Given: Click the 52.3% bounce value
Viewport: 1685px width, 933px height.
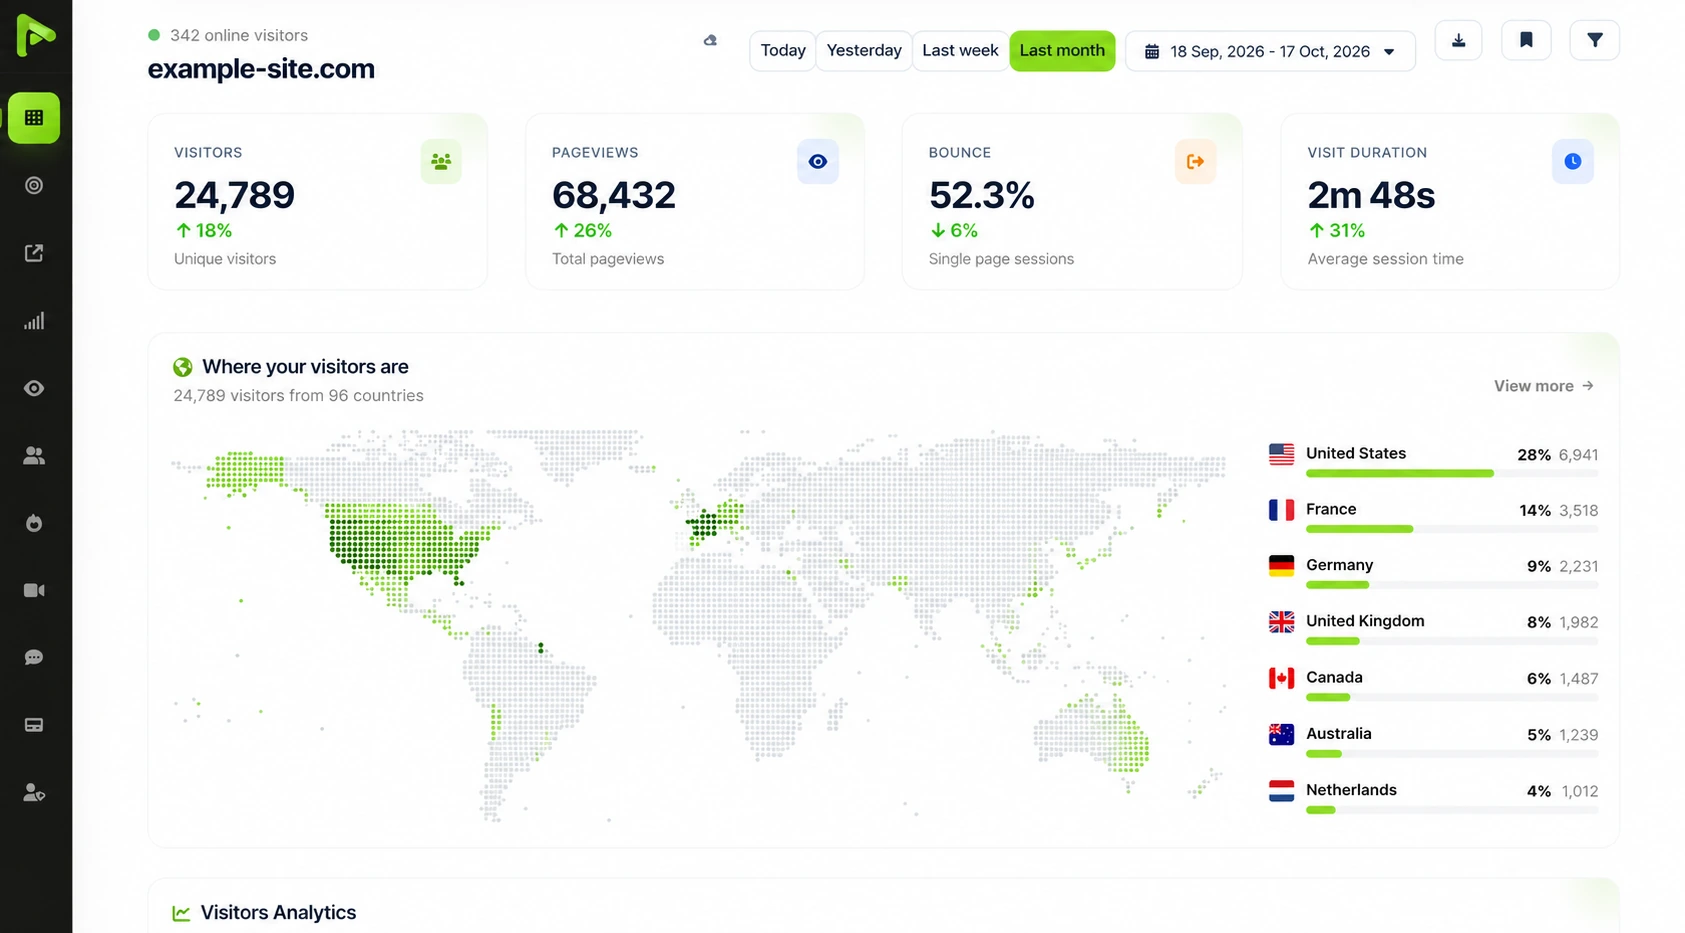Looking at the screenshot, I should [x=981, y=195].
